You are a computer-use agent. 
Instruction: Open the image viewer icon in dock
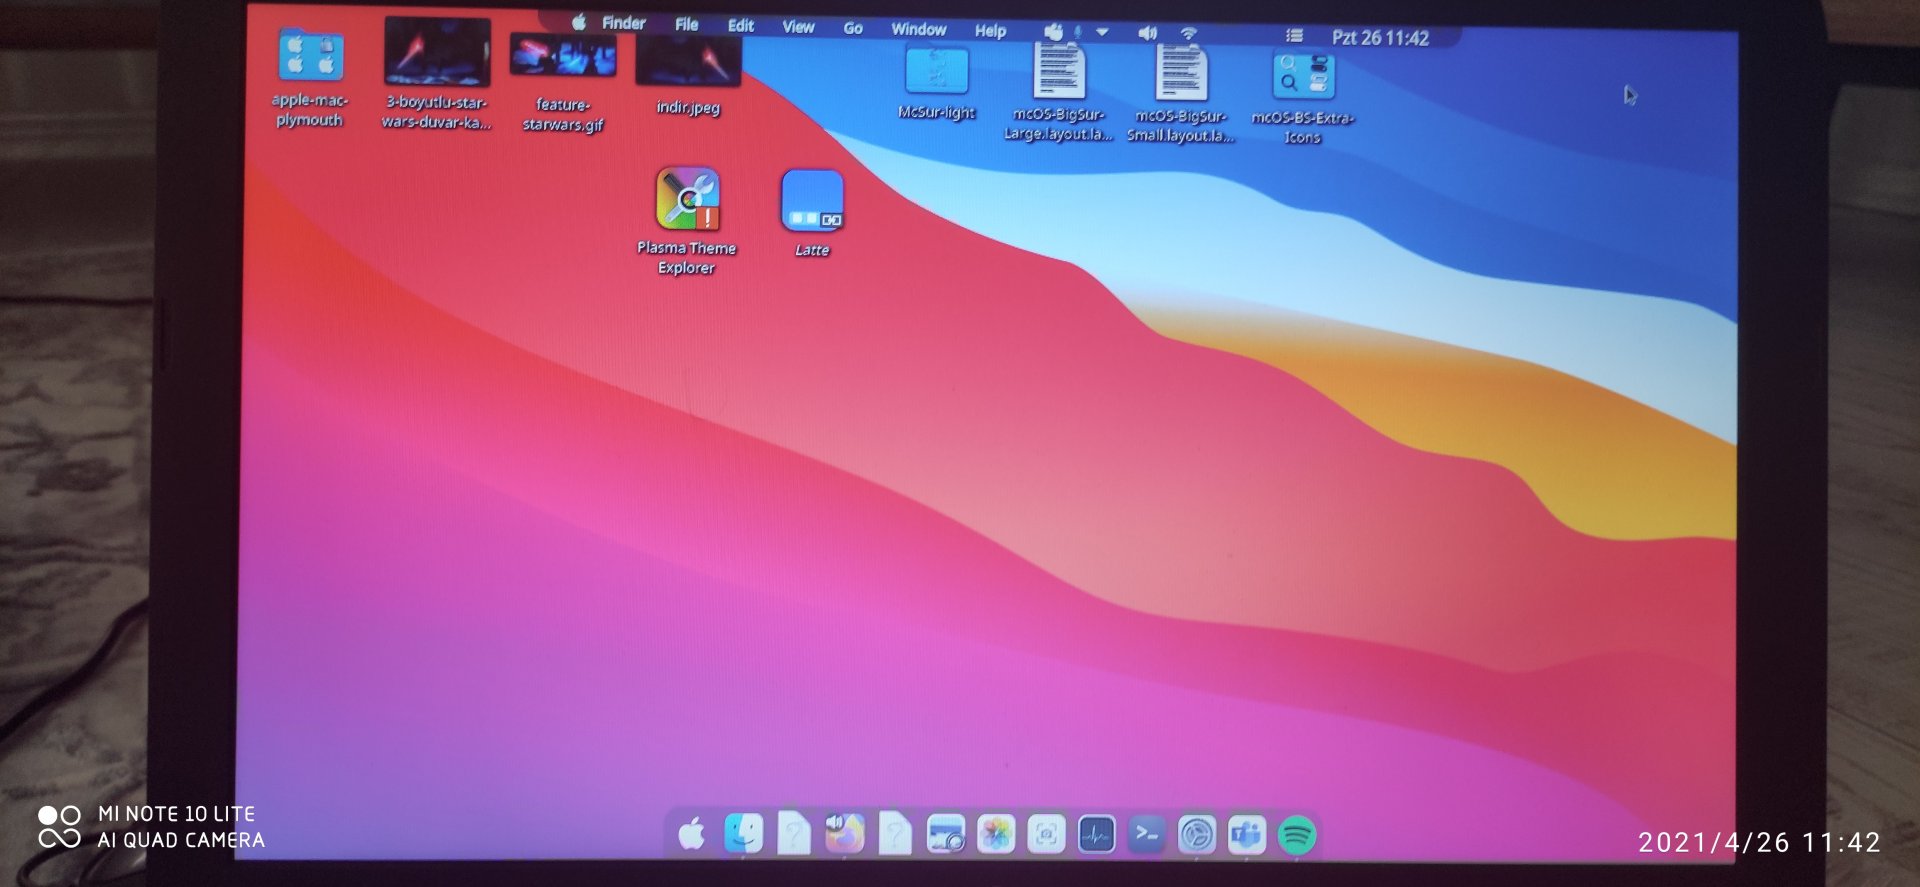click(946, 834)
